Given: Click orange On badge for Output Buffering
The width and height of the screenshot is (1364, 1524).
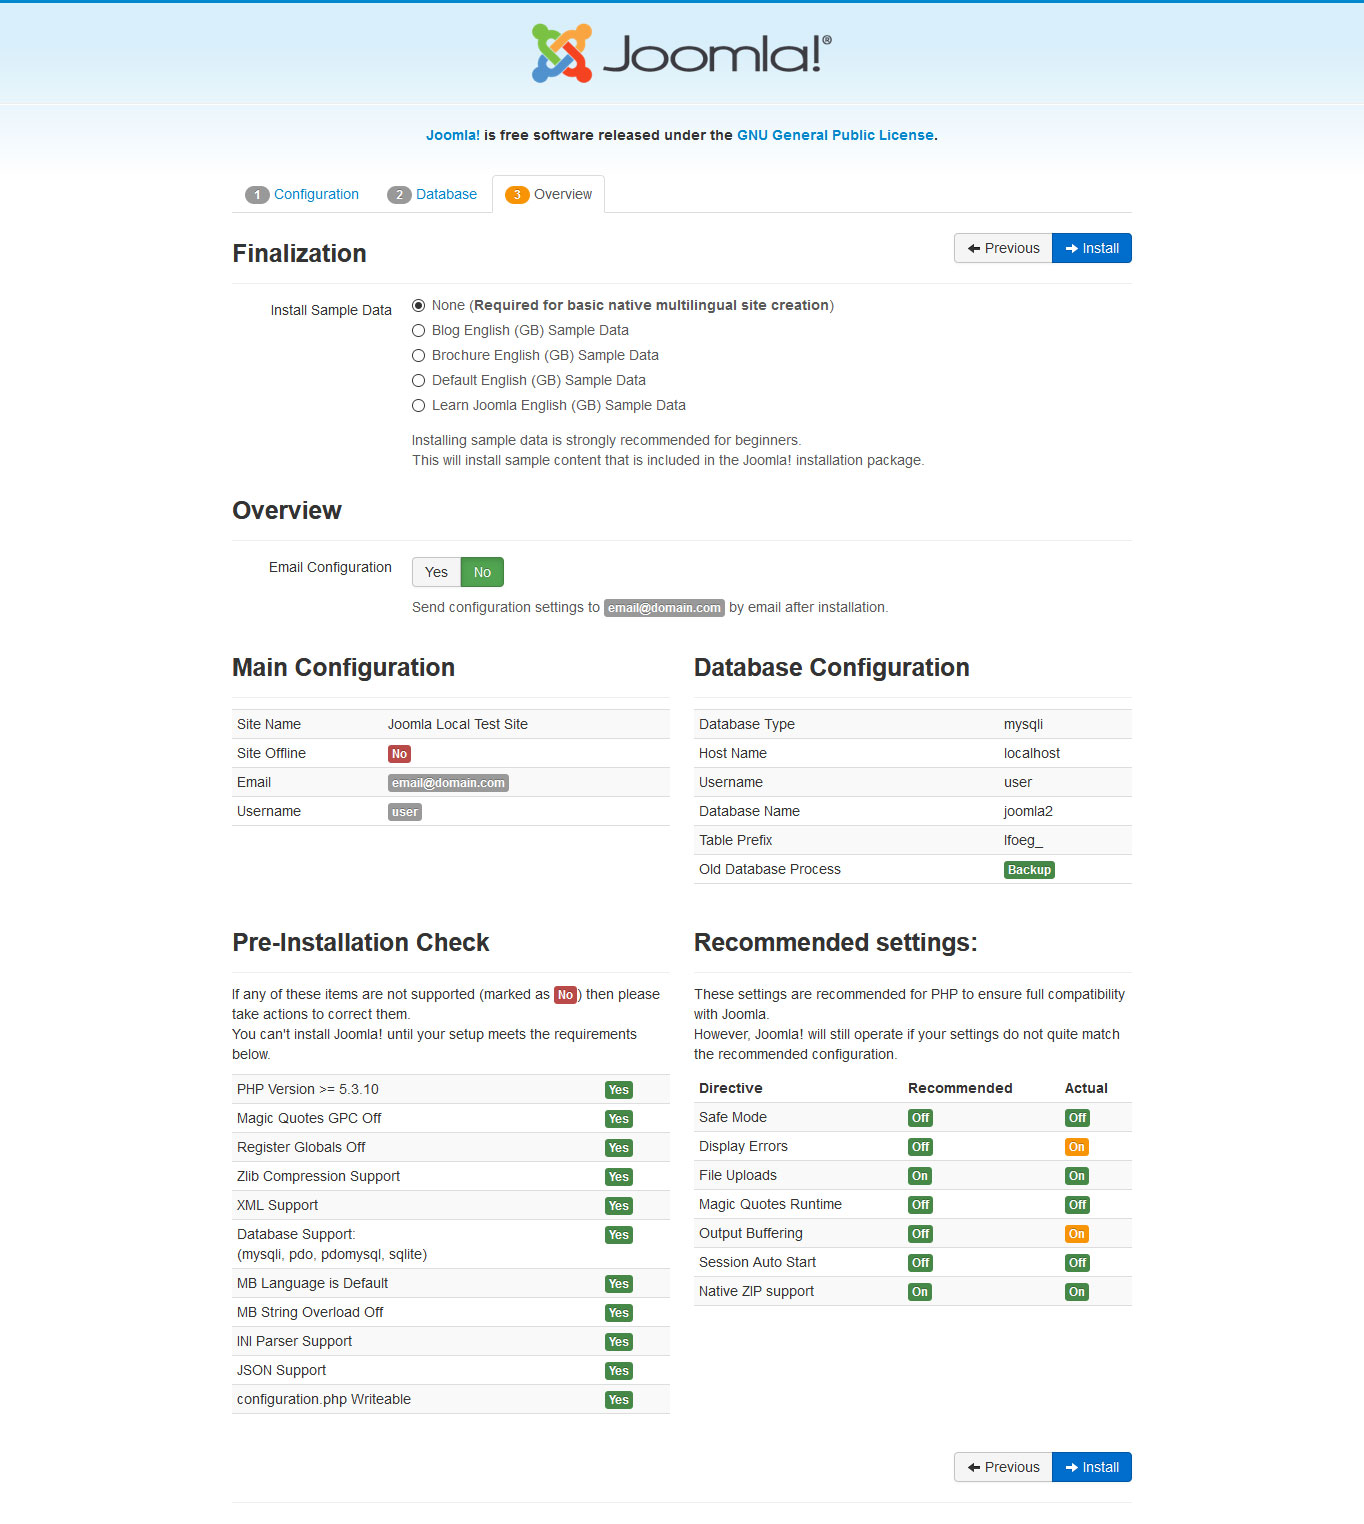Looking at the screenshot, I should [x=1076, y=1234].
